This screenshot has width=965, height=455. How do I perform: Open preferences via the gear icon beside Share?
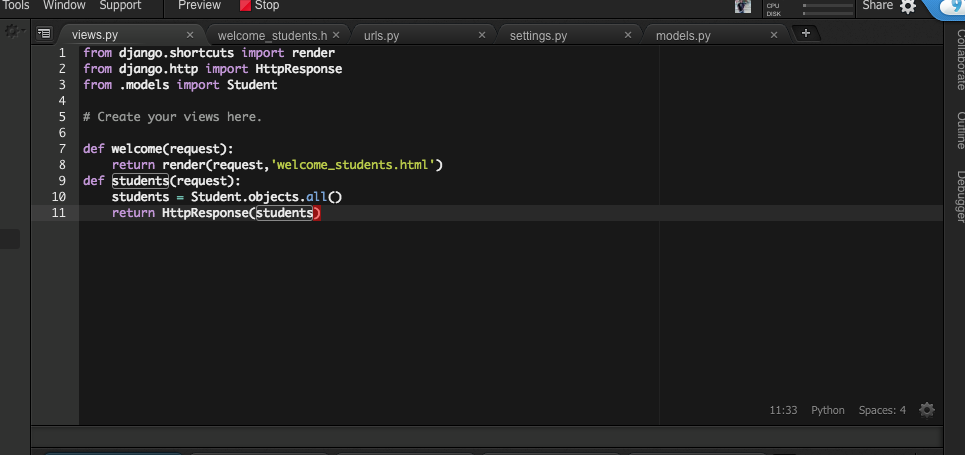point(907,7)
